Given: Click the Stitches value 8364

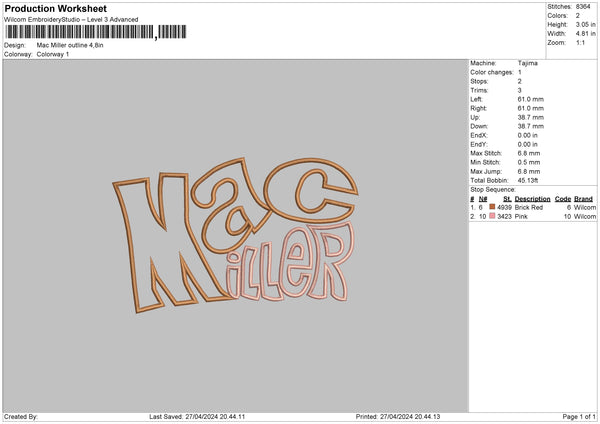Looking at the screenshot, I should tap(583, 7).
